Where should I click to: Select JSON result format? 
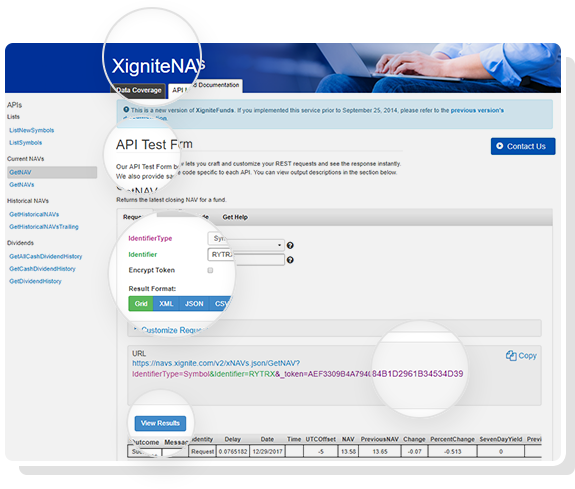point(194,304)
